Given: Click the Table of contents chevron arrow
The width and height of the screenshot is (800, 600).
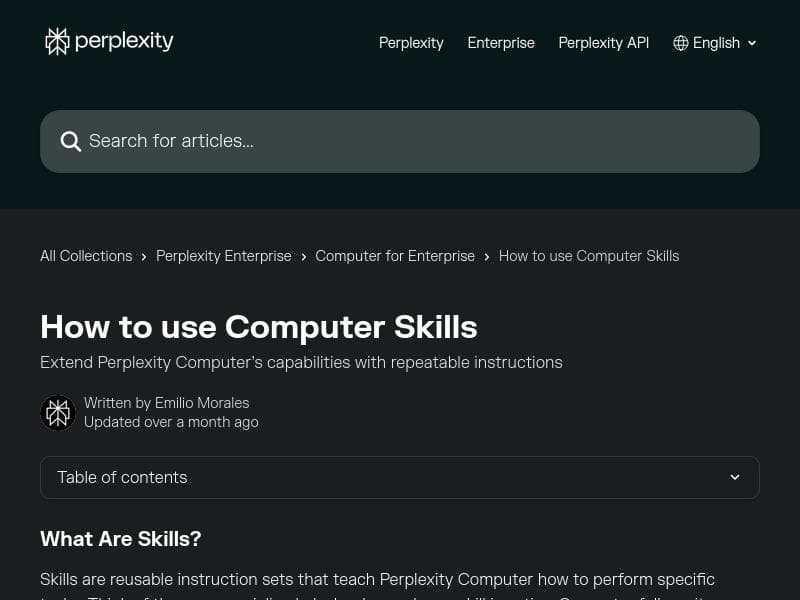Looking at the screenshot, I should click(x=735, y=477).
